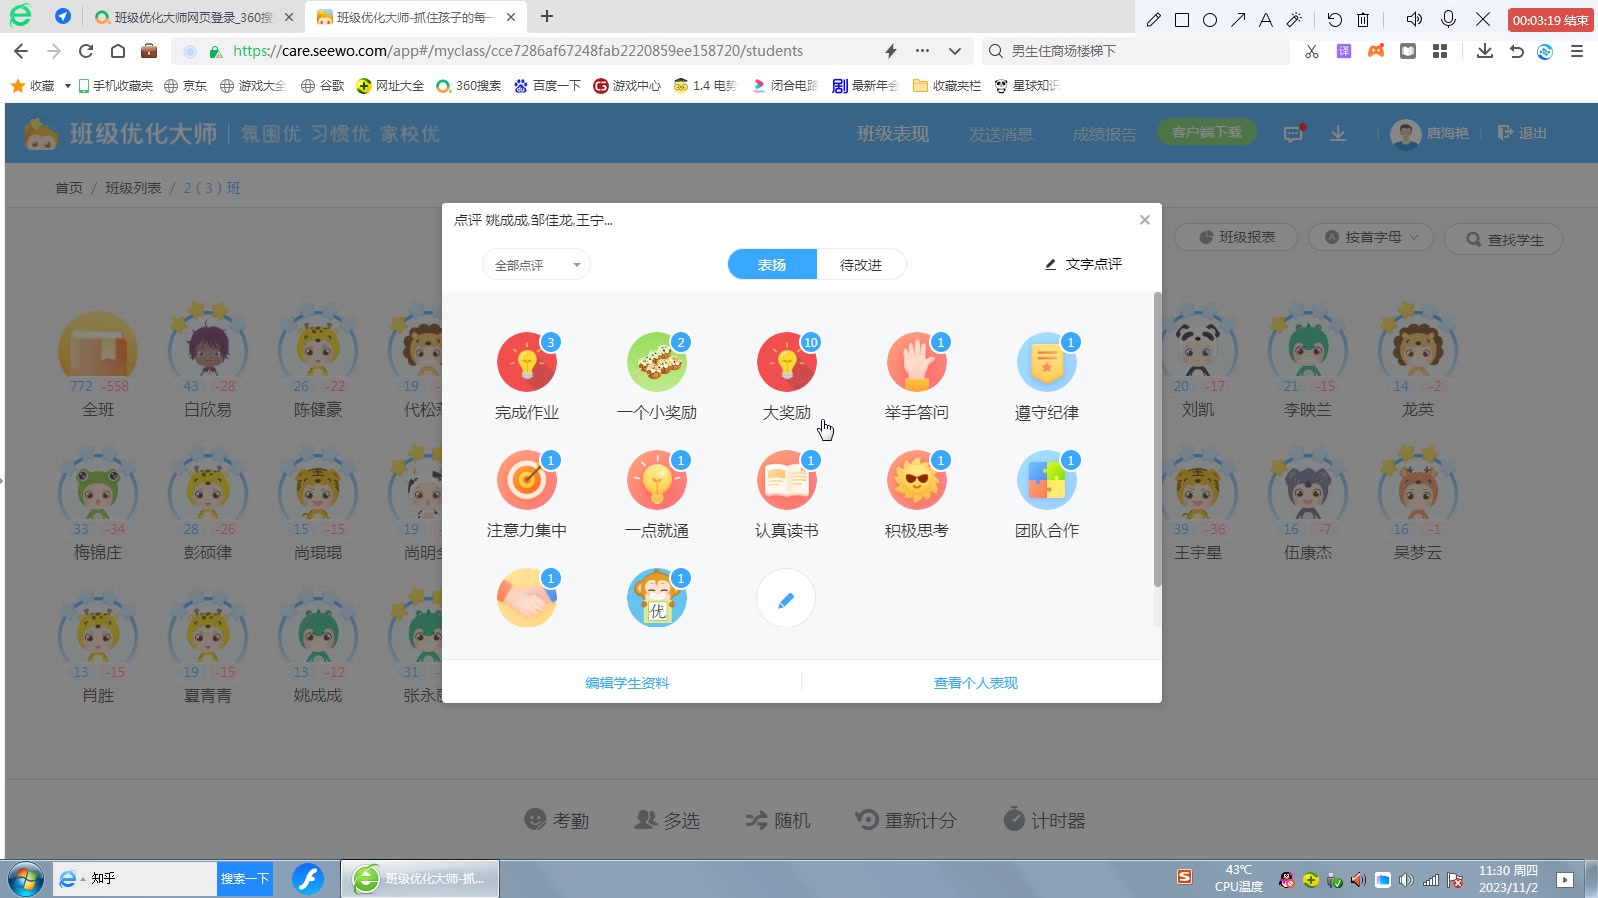Select the monkey 优 praise icon

point(657,598)
